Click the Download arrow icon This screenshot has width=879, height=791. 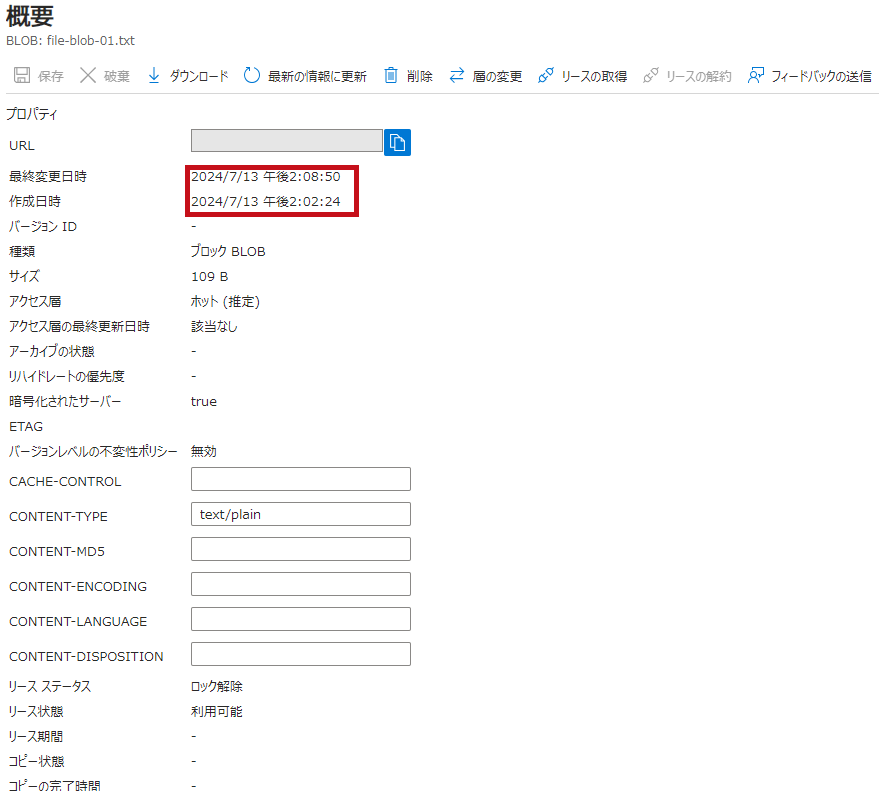tap(154, 75)
